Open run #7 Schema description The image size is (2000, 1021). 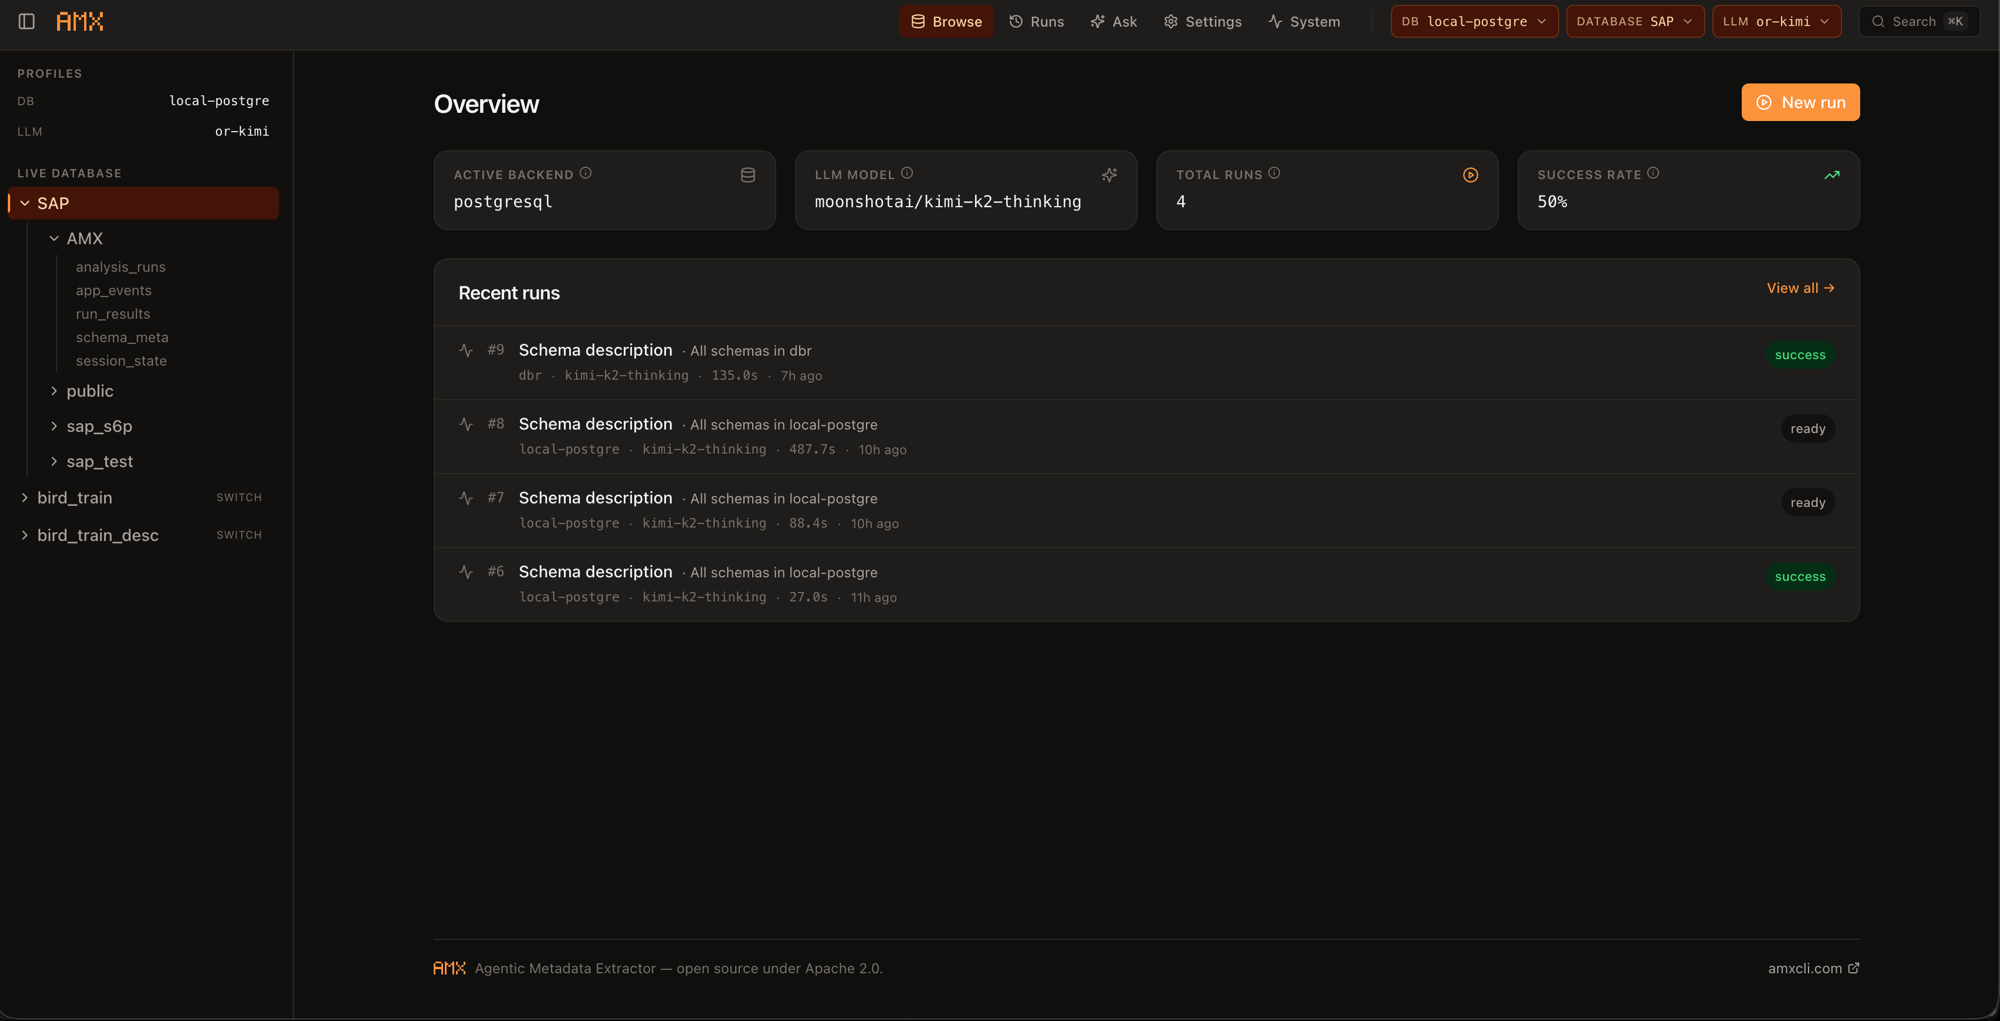1146,510
